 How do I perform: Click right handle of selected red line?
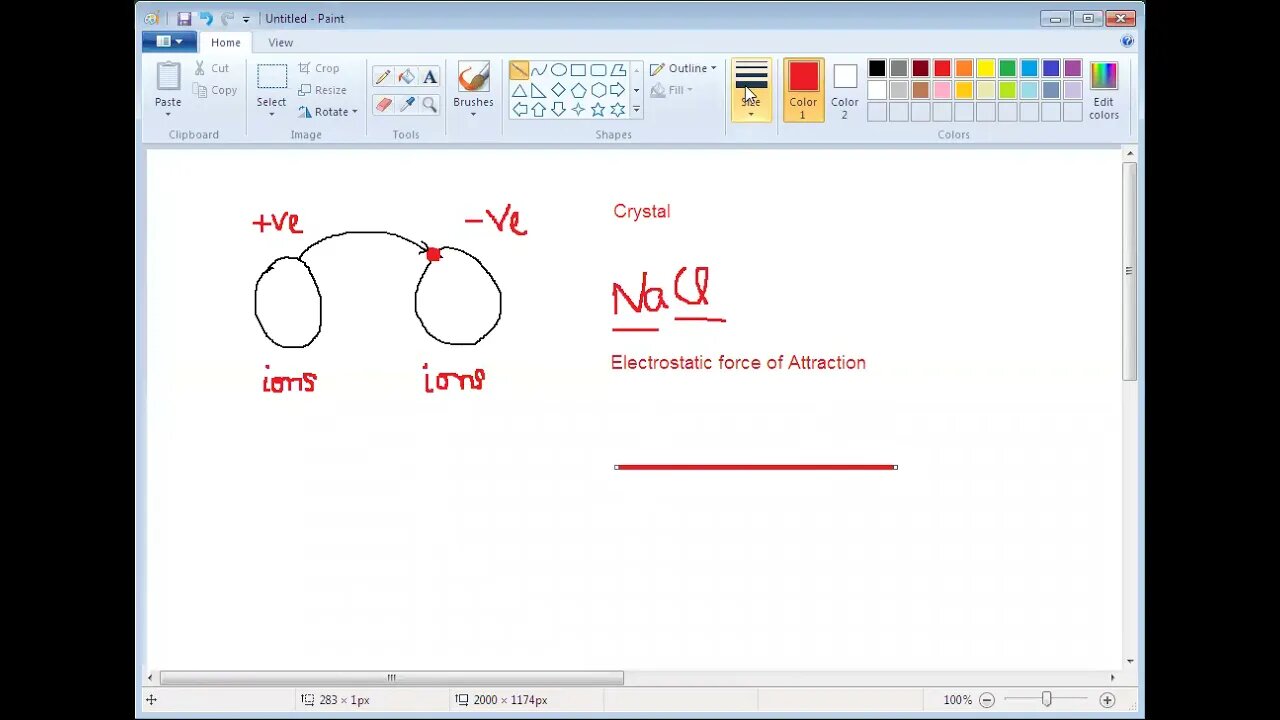tap(896, 467)
